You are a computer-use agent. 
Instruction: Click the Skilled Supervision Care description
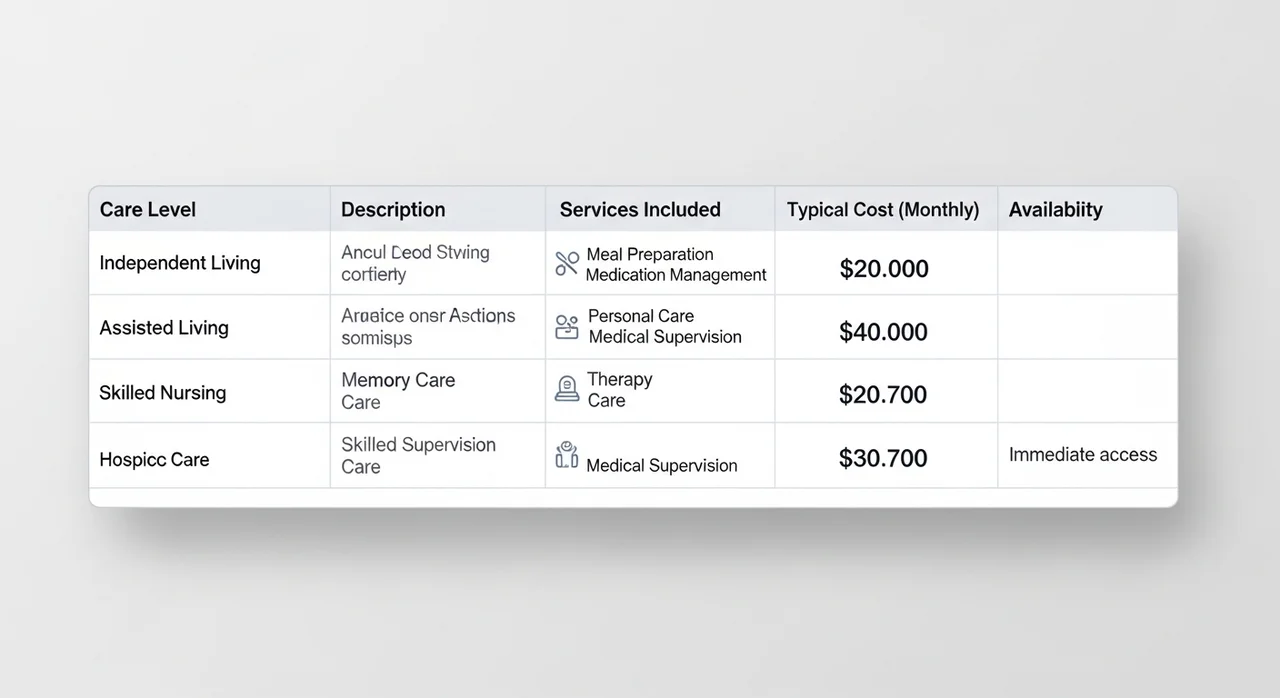point(418,455)
